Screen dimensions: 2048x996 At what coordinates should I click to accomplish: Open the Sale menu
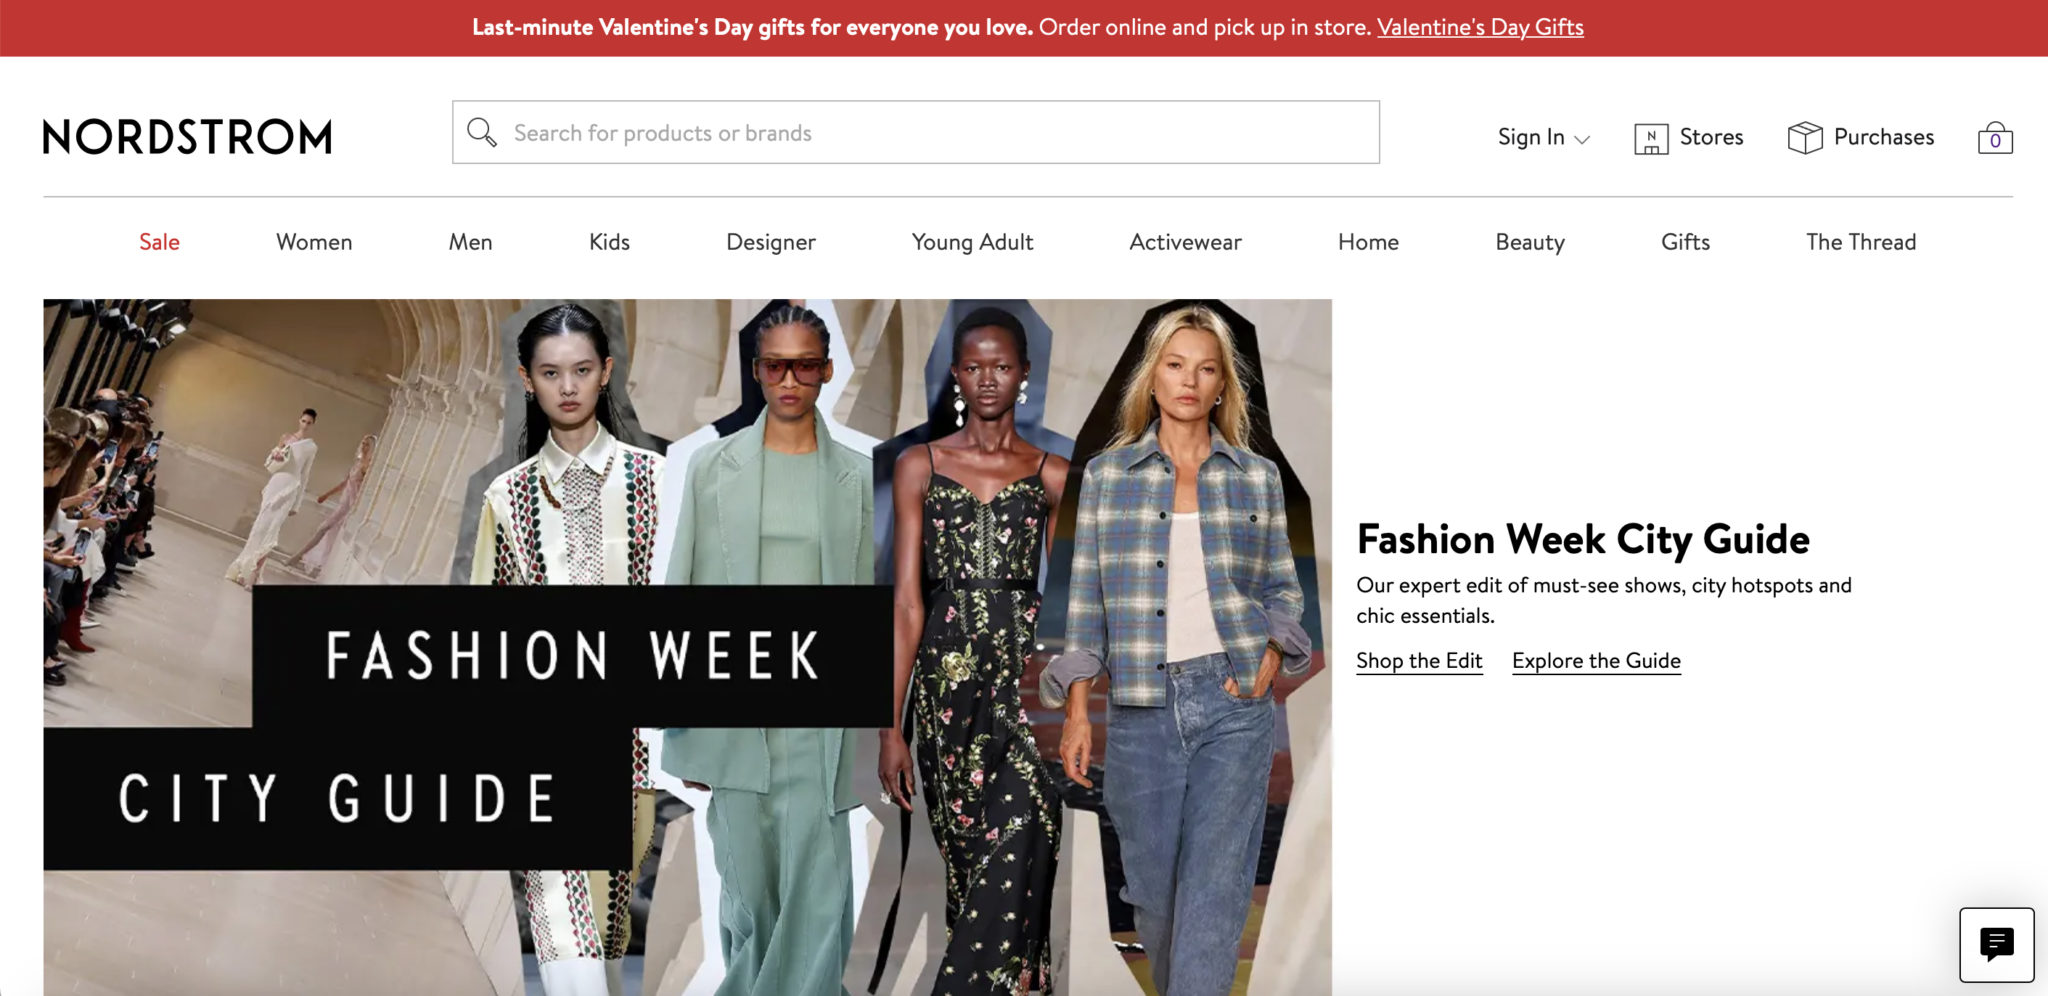[x=159, y=242]
